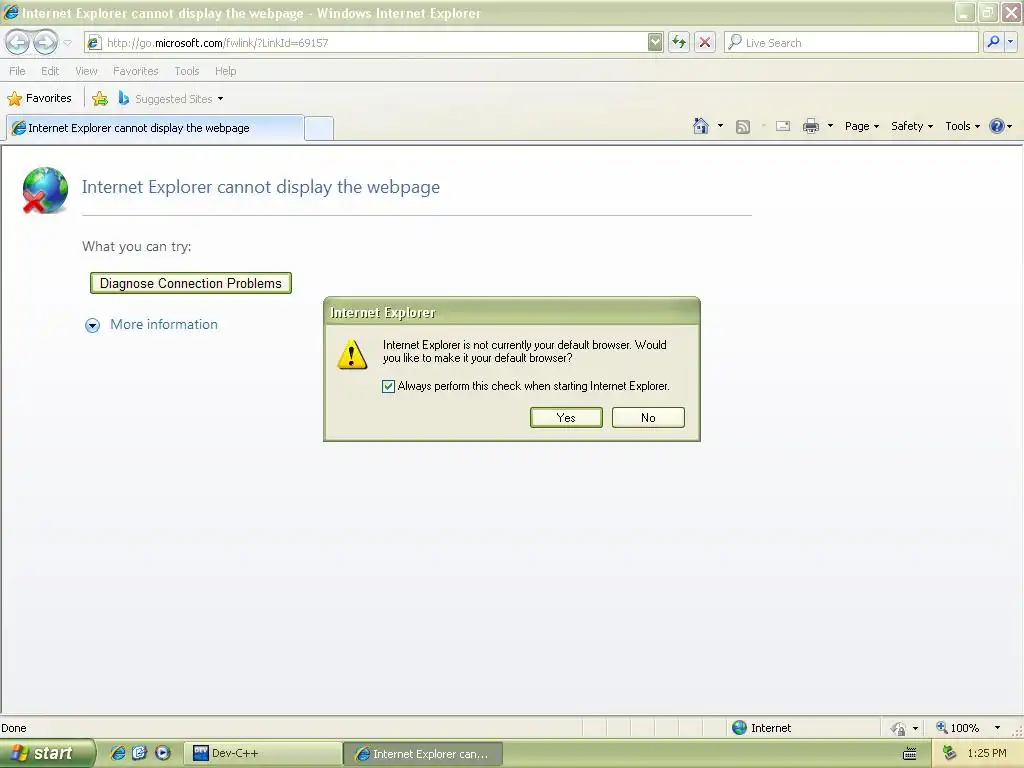1024x768 pixels.
Task: Click the Favorites star button
Action: coord(39,99)
